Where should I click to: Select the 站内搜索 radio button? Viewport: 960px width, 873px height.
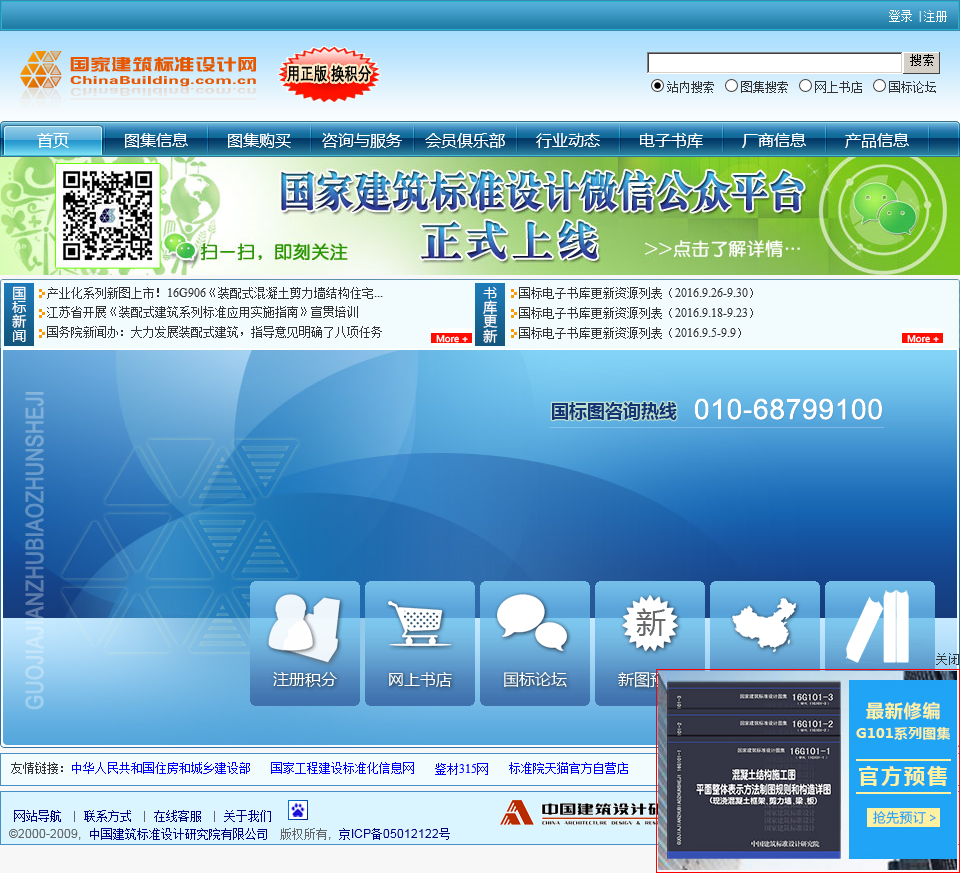click(x=657, y=86)
